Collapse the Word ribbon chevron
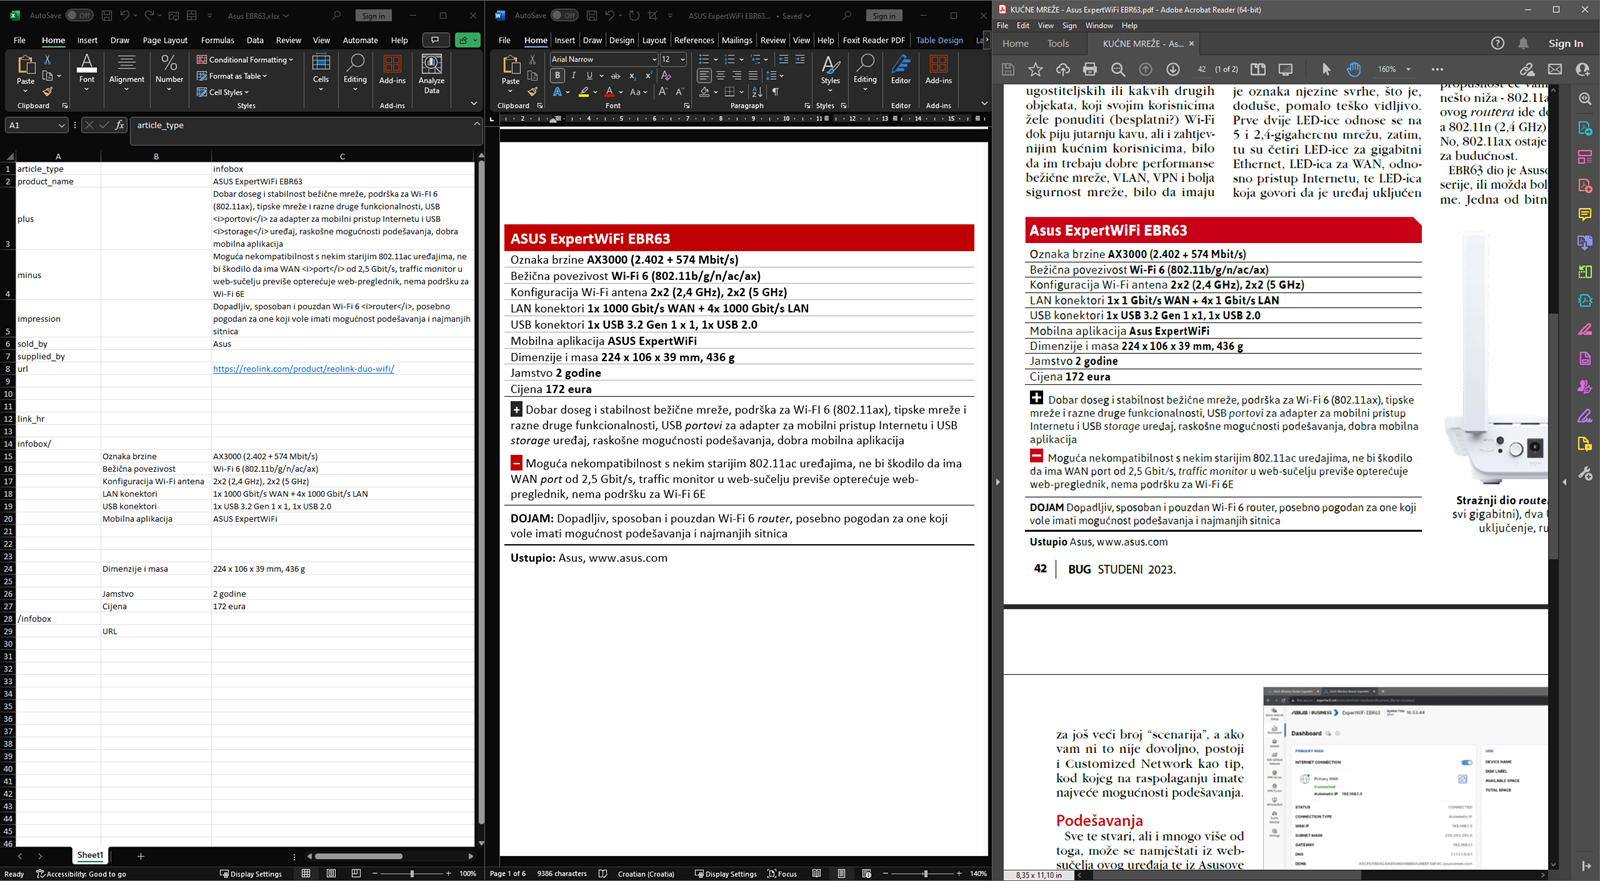1600x881 pixels. click(x=984, y=103)
